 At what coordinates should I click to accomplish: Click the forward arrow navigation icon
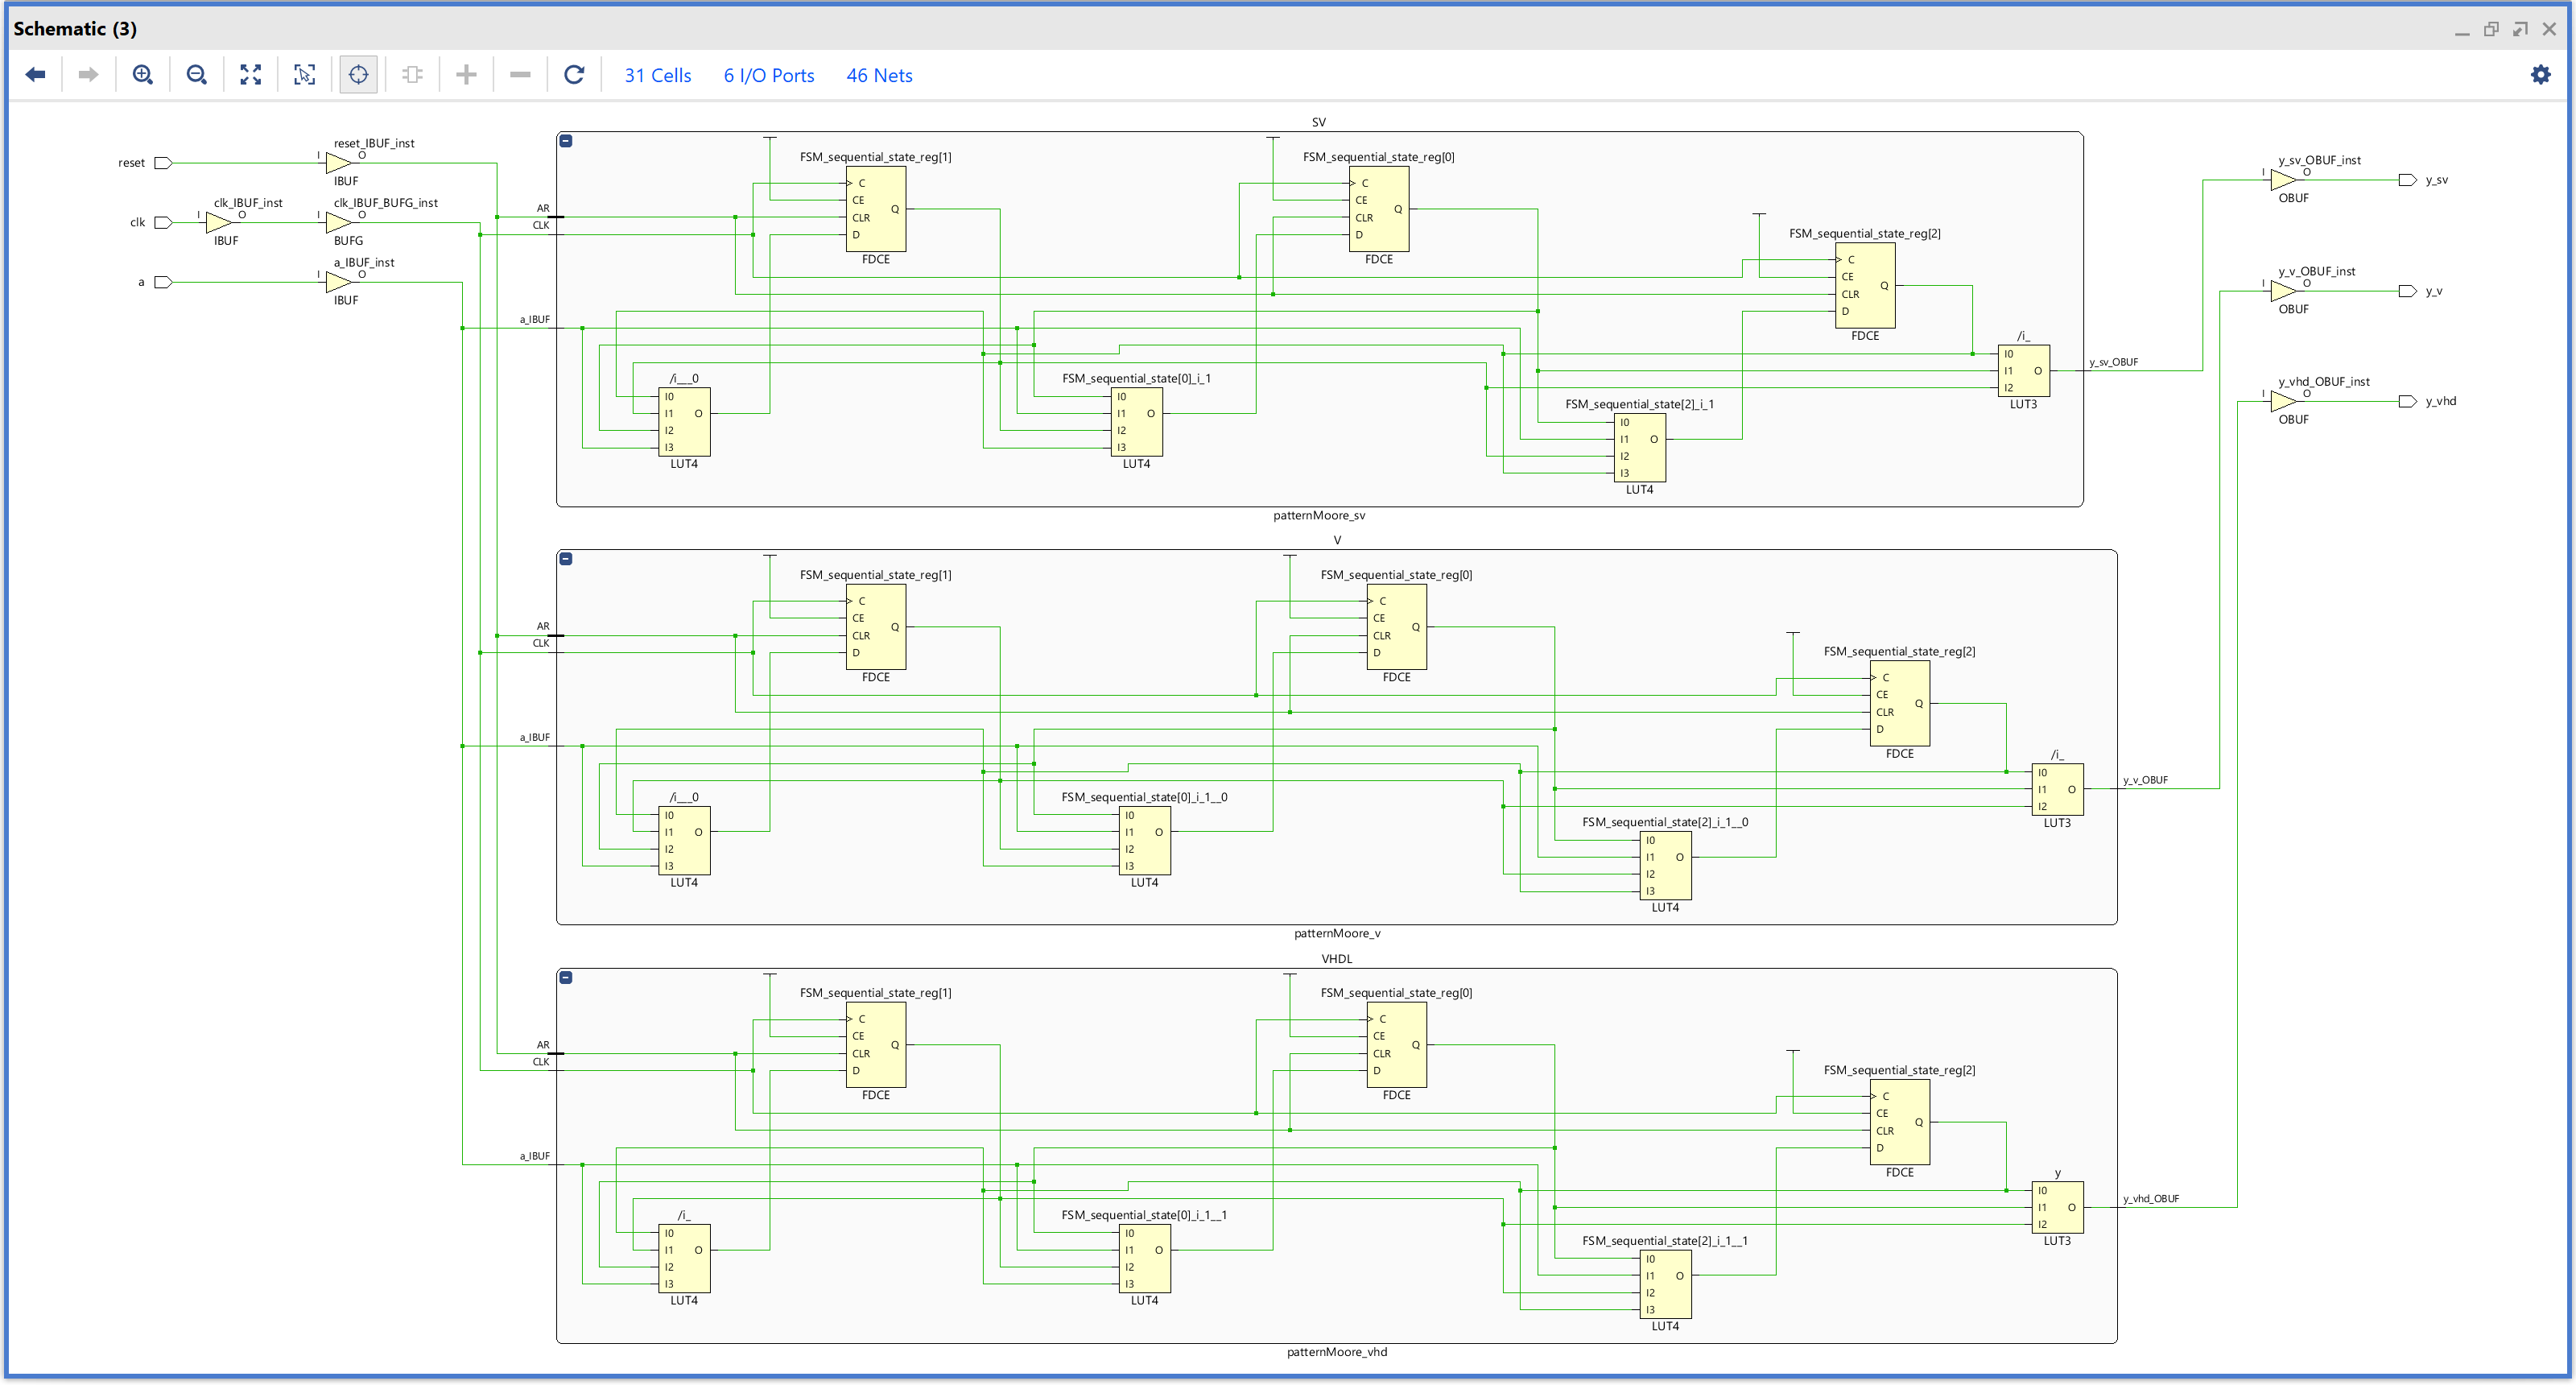(88, 75)
